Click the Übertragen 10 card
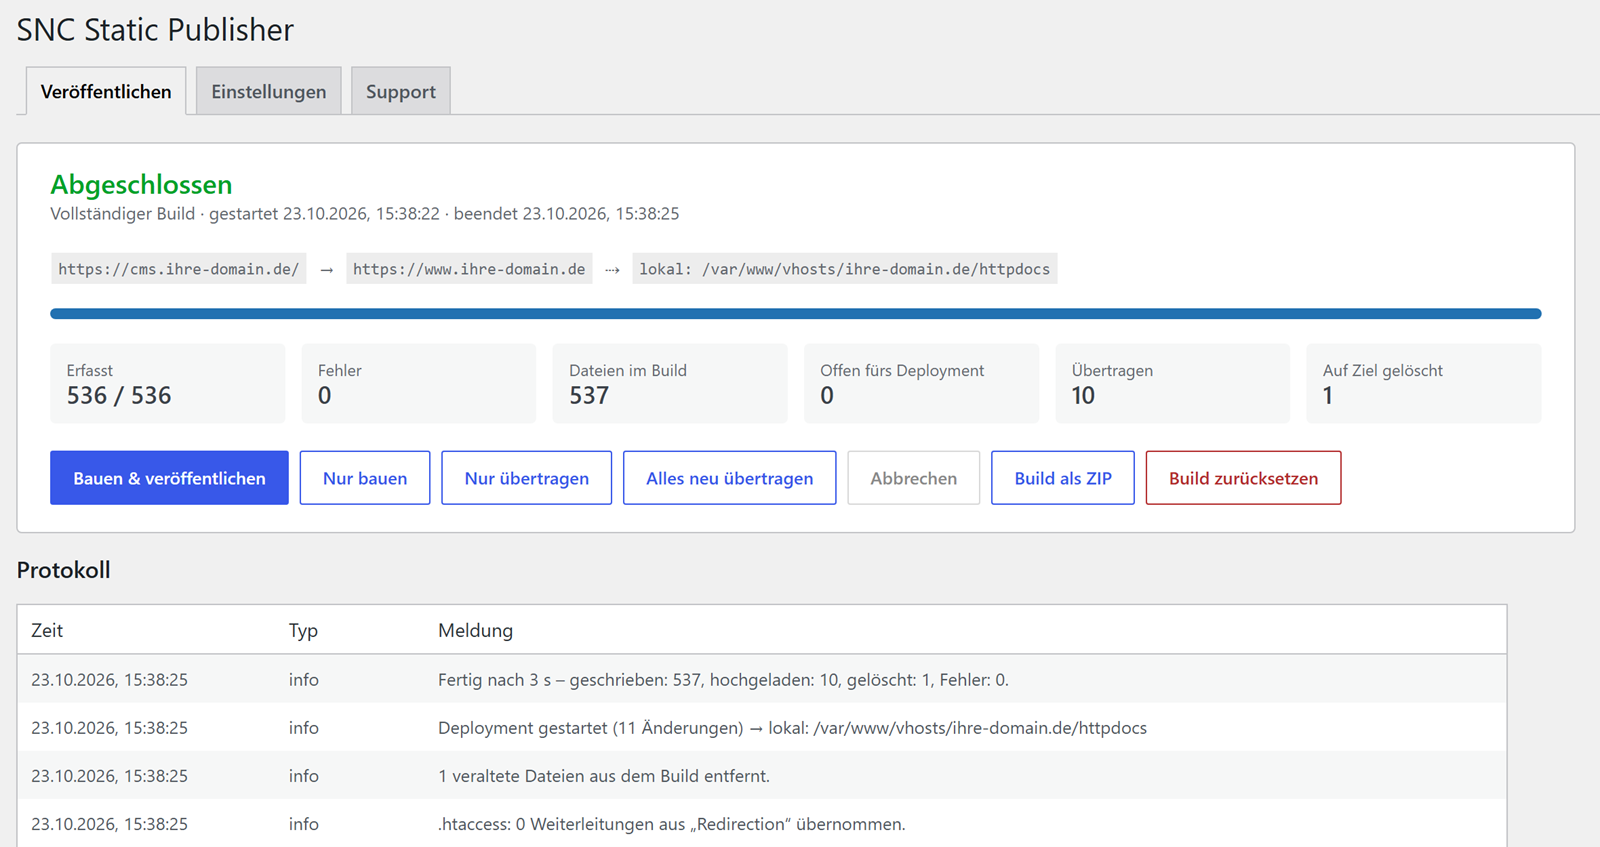This screenshot has height=847, width=1600. (1173, 384)
